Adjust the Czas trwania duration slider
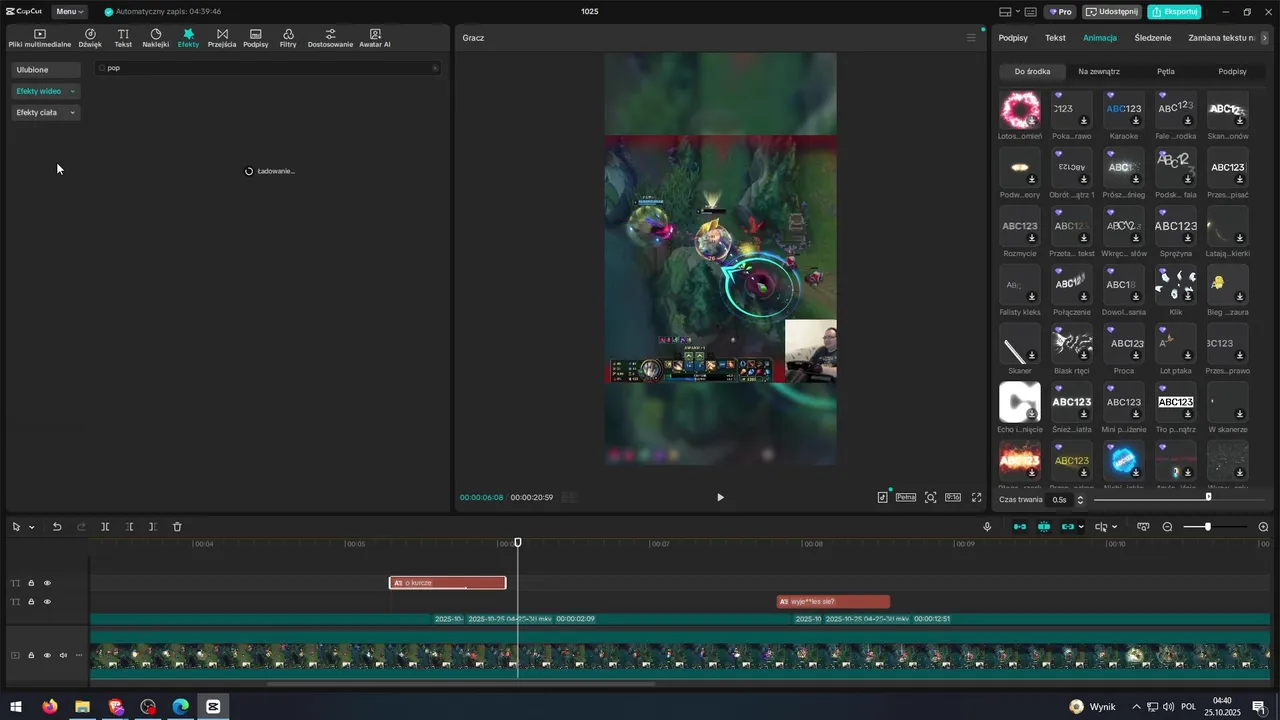 [x=1180, y=498]
